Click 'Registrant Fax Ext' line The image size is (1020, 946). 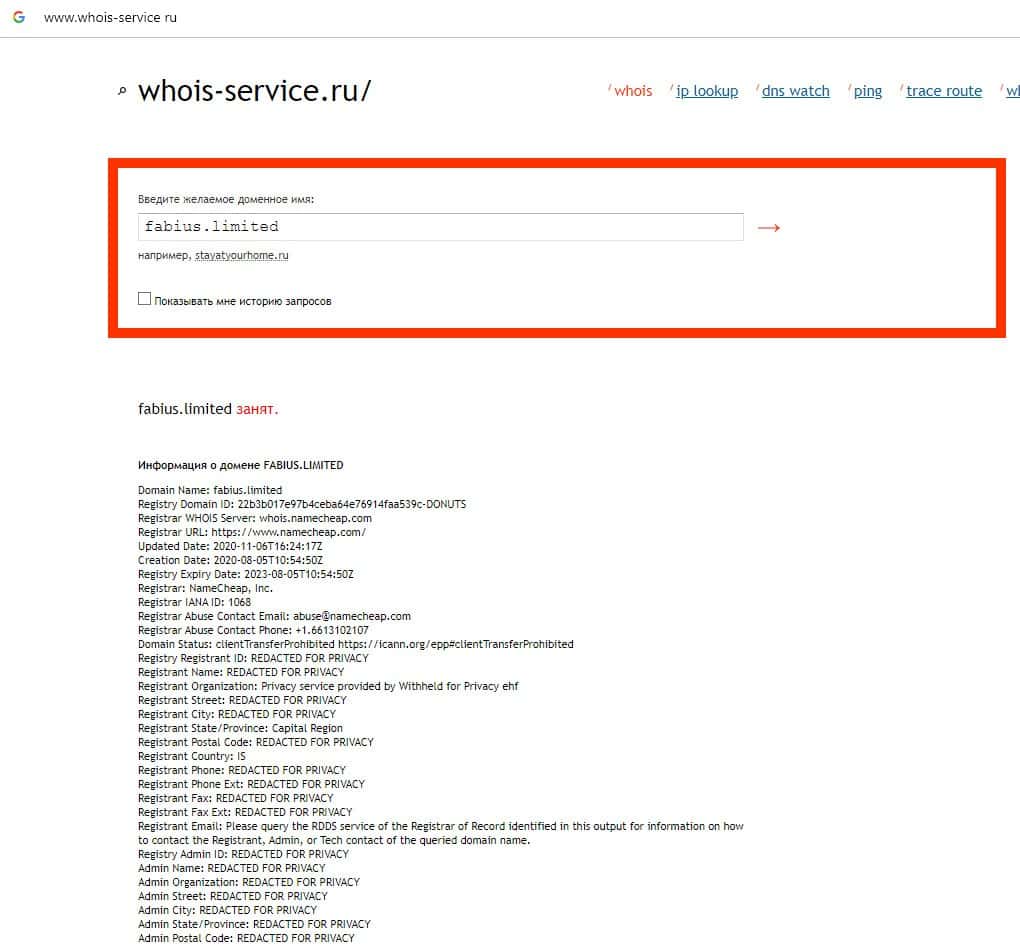(x=245, y=812)
